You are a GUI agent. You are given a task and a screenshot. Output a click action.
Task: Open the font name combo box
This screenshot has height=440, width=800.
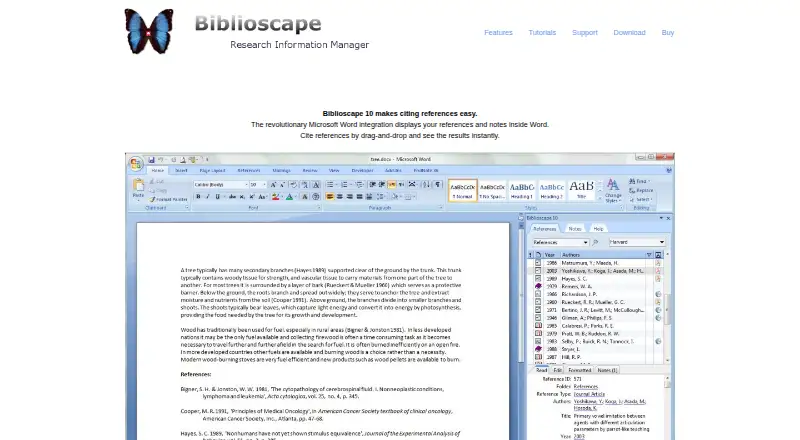[220, 185]
